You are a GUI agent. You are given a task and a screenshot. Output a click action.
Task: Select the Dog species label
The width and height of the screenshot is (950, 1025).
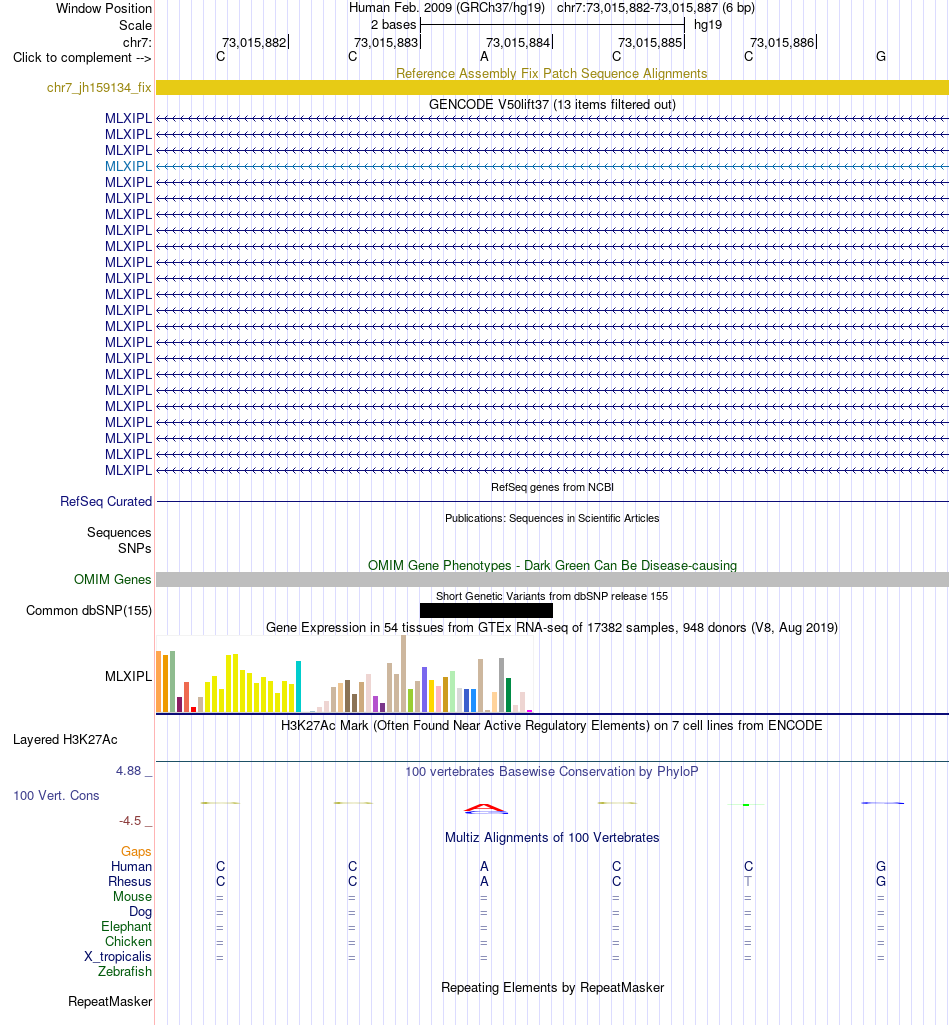[140, 911]
